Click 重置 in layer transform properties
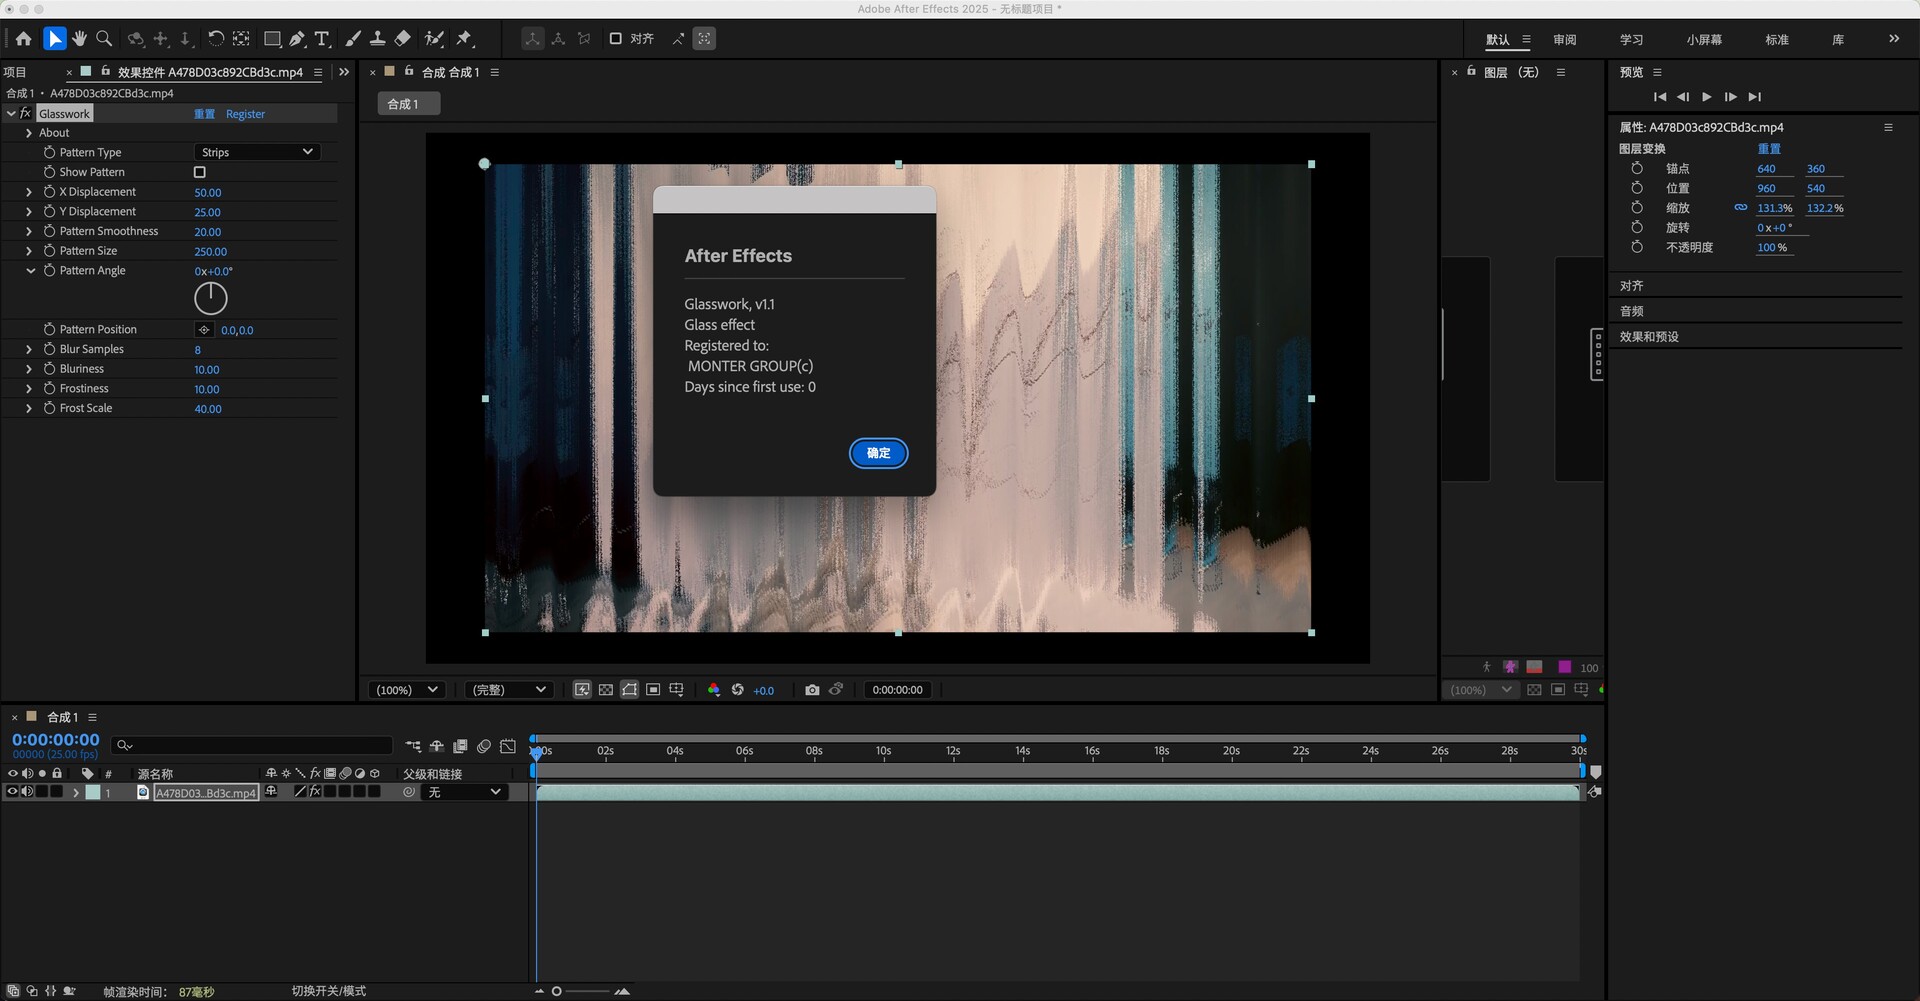Viewport: 1920px width, 1001px height. (1769, 148)
